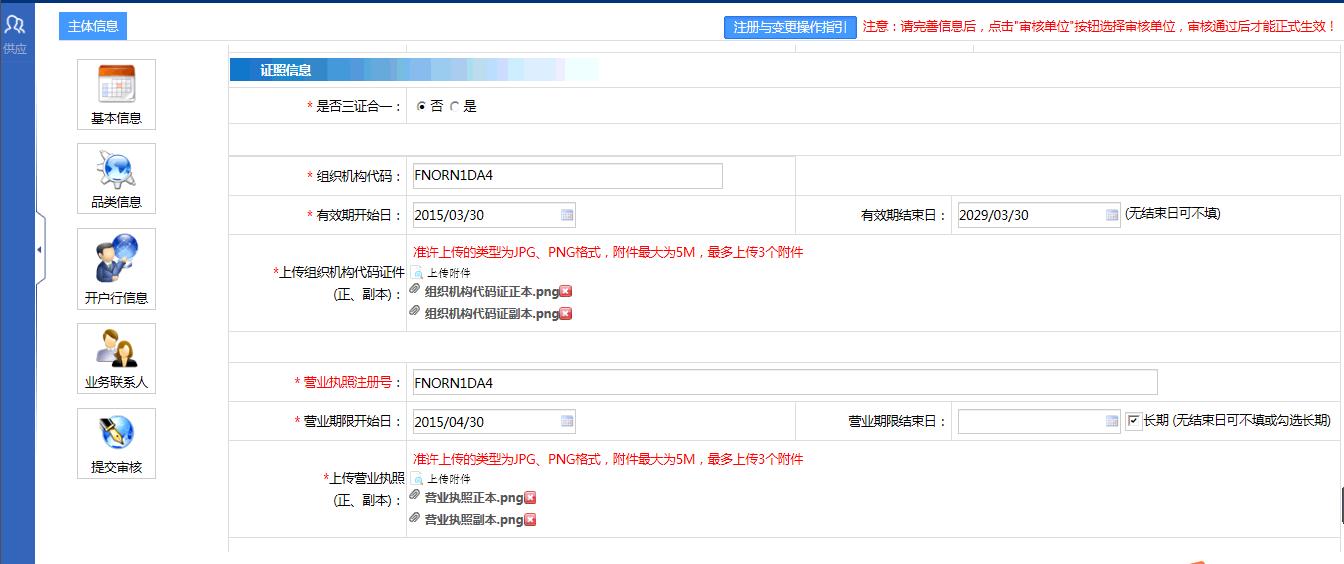Open calendar for 有效期结束日
Image resolution: width=1344 pixels, height=564 pixels.
click(1112, 215)
